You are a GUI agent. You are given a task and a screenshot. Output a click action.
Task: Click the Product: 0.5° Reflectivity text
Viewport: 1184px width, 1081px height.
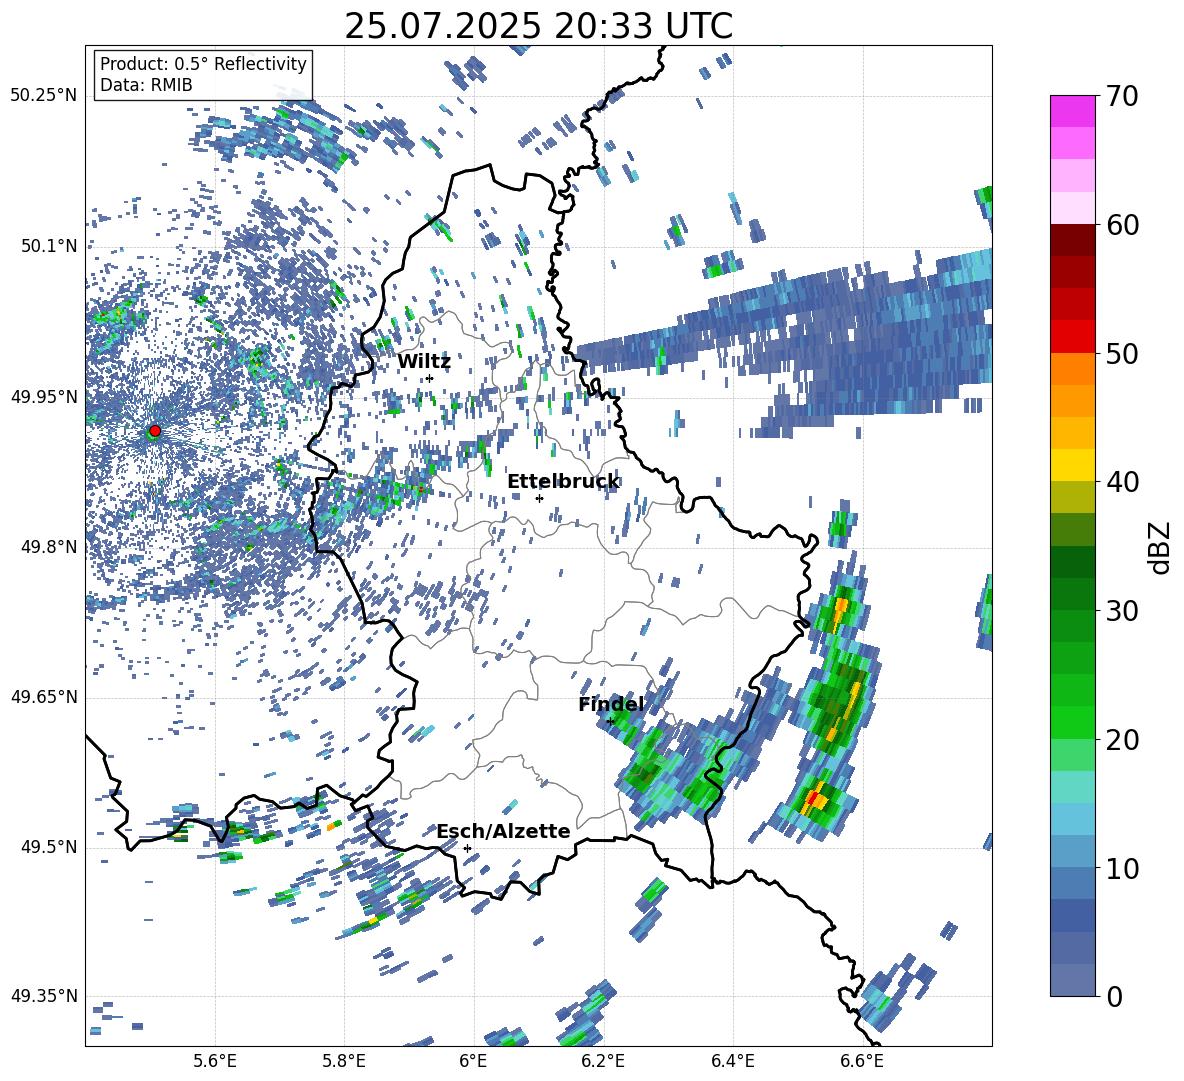click(203, 64)
